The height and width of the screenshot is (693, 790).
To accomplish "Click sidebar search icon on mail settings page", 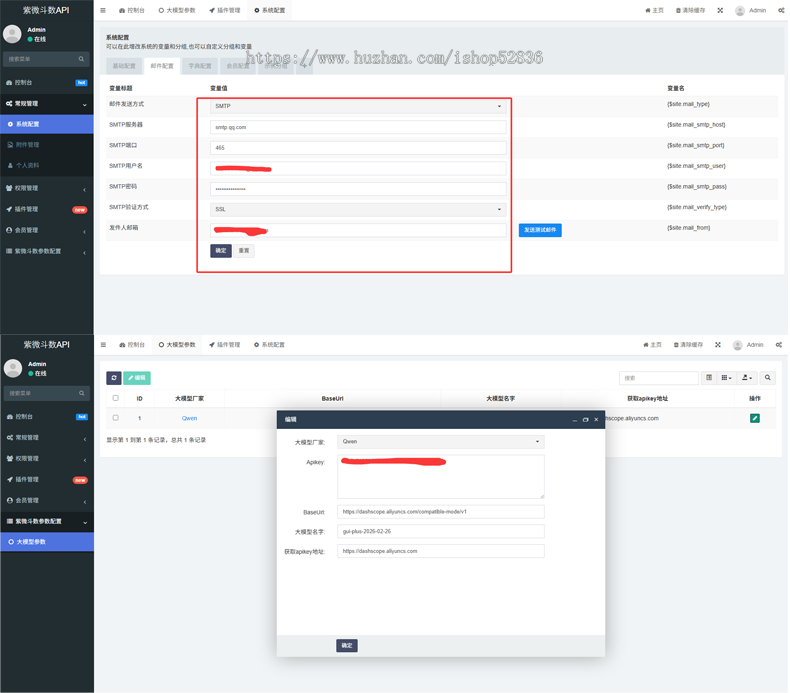I will coord(81,59).
